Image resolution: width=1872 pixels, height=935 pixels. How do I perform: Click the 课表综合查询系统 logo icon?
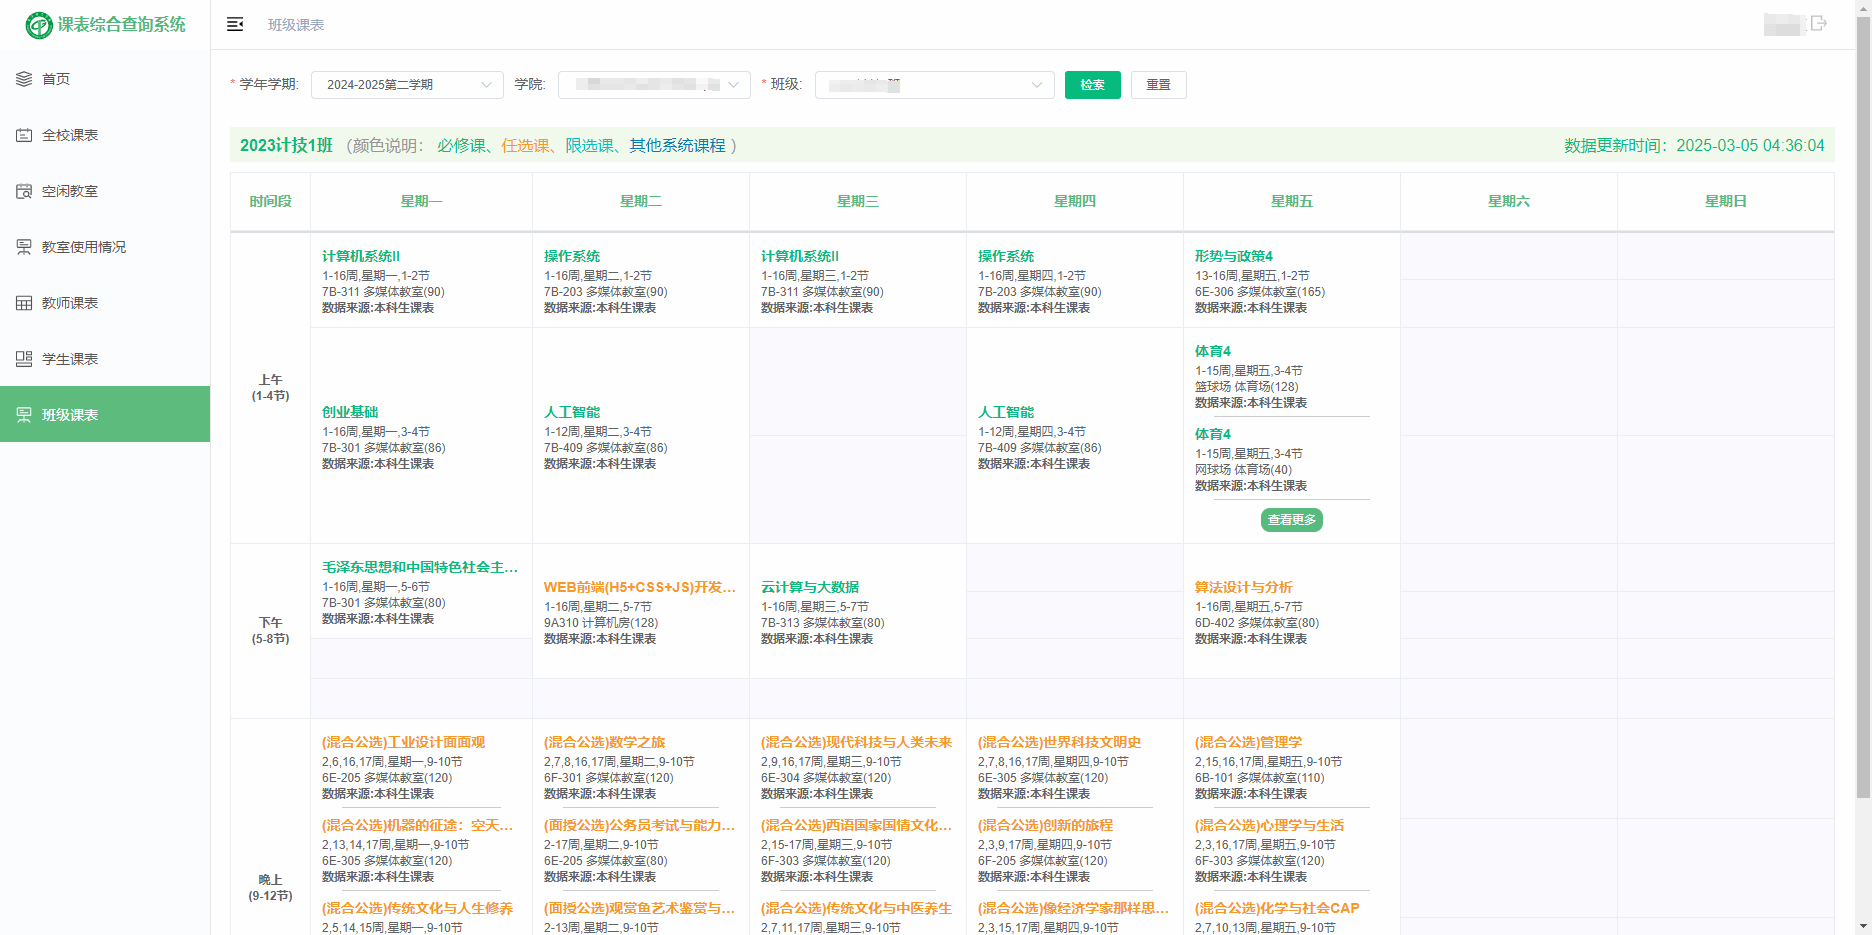pos(39,25)
